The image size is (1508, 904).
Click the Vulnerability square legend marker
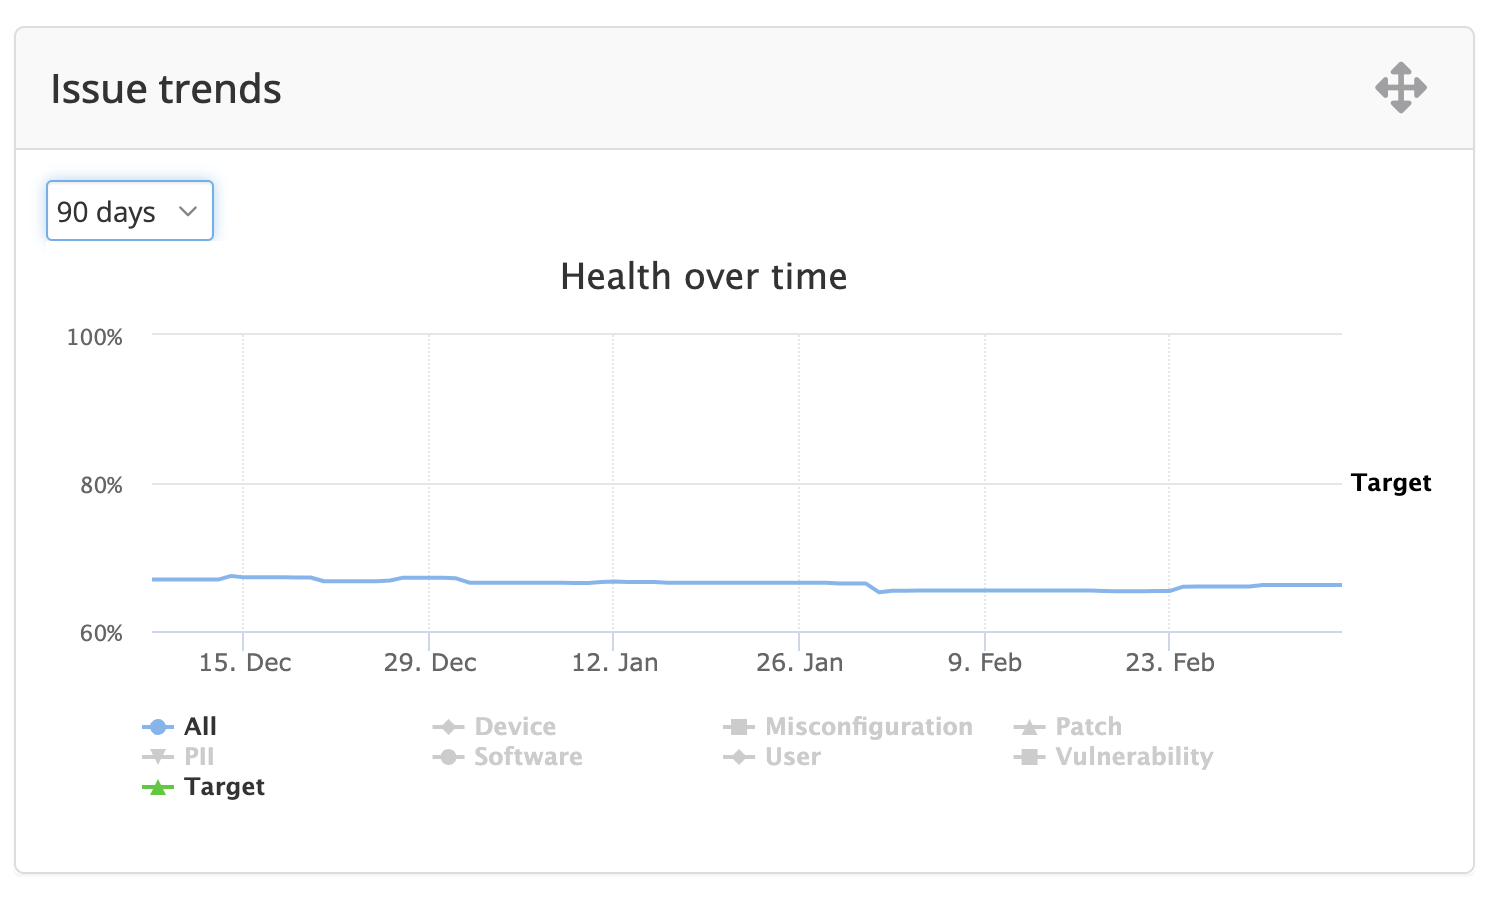pyautogui.click(x=1029, y=757)
